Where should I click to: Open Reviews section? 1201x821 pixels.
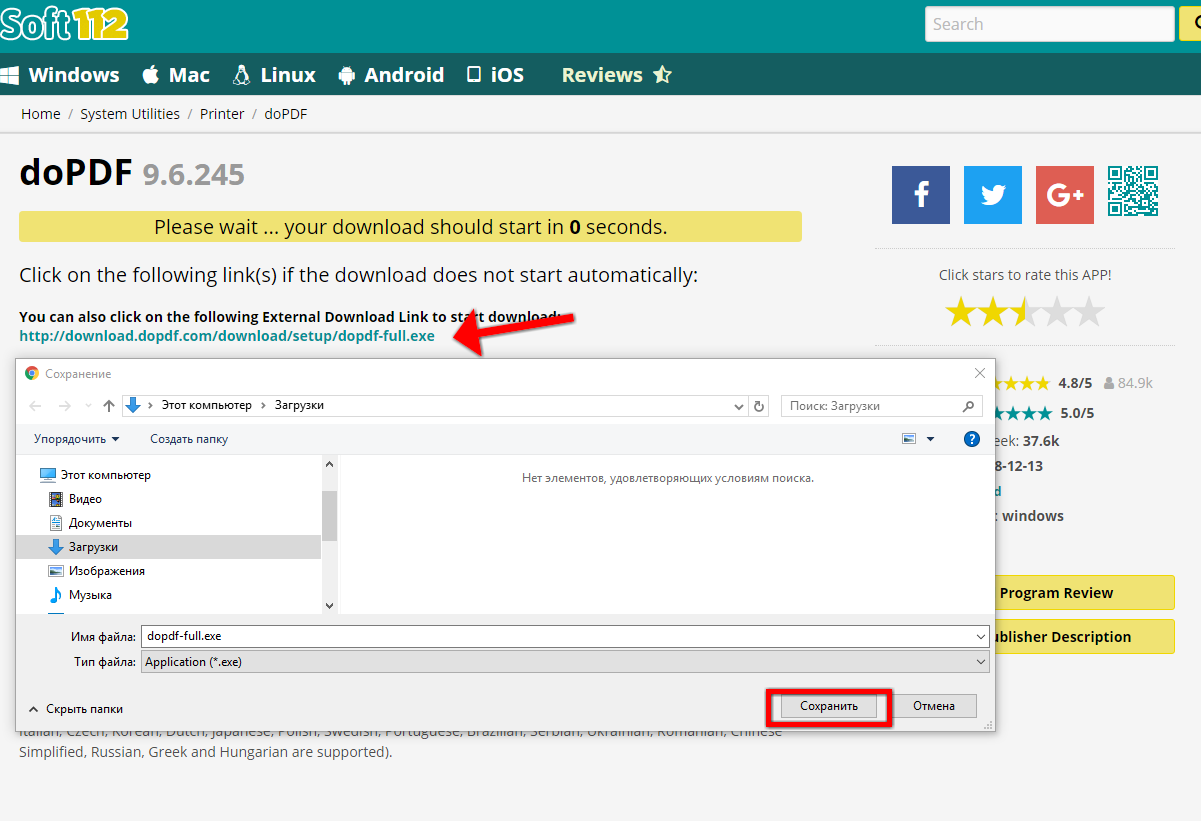tap(617, 75)
